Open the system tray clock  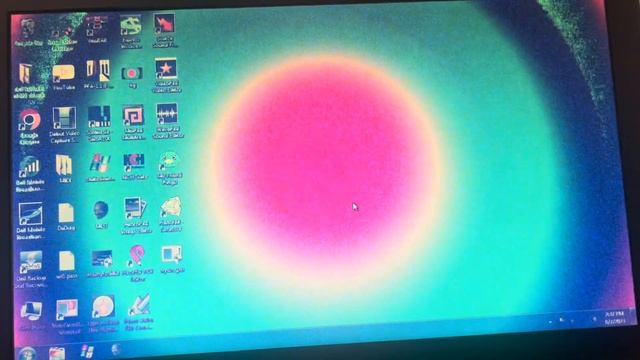pyautogui.click(x=614, y=318)
